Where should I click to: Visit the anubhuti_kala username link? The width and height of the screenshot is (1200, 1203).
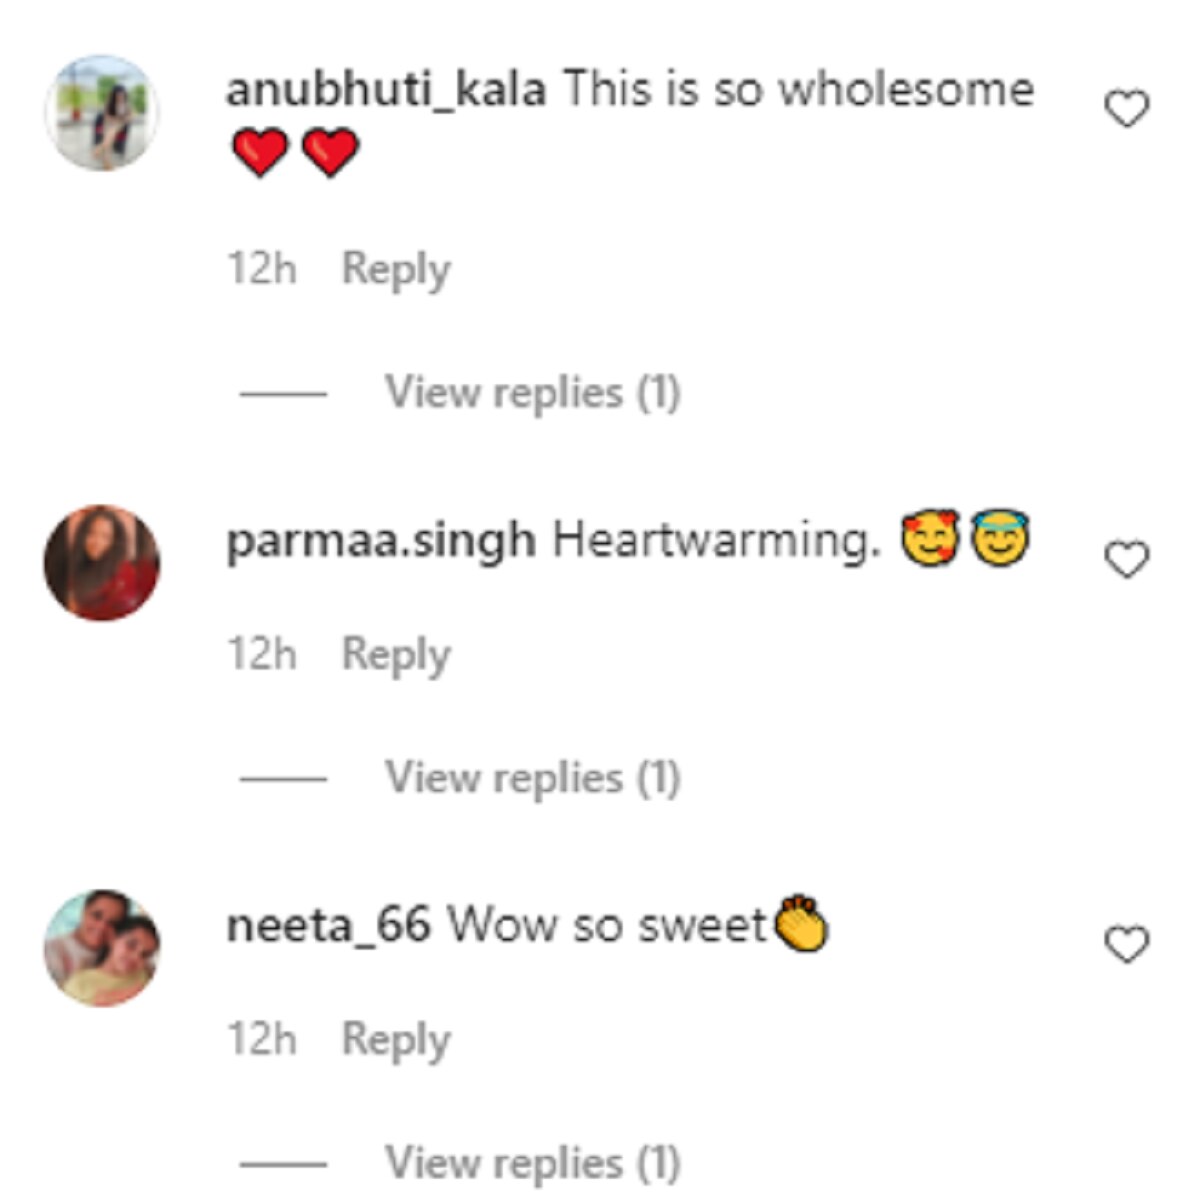coord(386,91)
